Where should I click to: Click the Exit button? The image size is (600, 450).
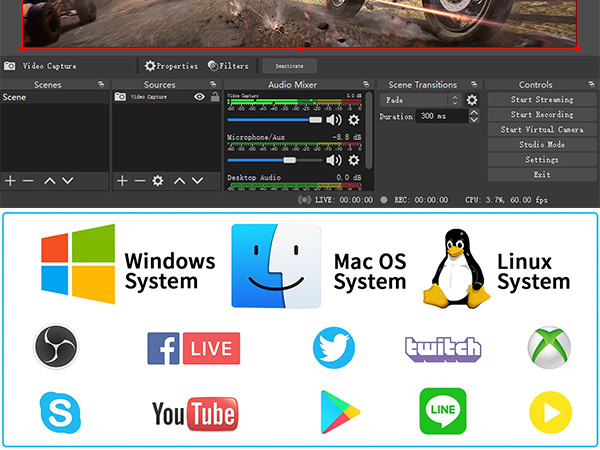[x=542, y=174]
